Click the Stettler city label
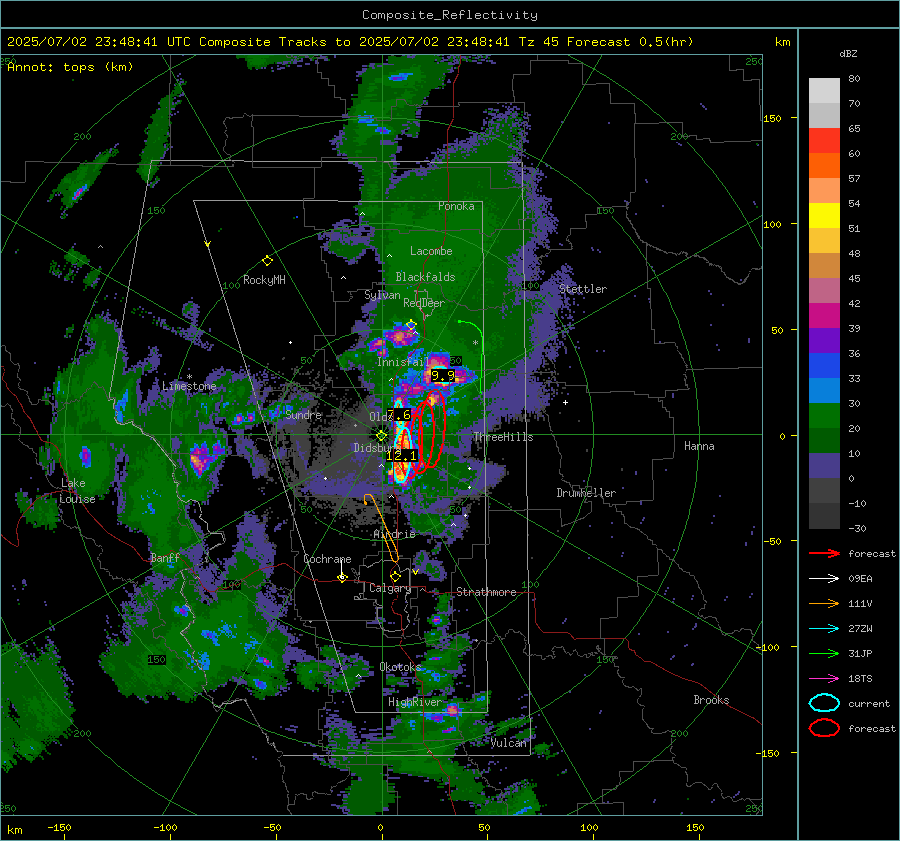The width and height of the screenshot is (900, 841). pos(583,289)
